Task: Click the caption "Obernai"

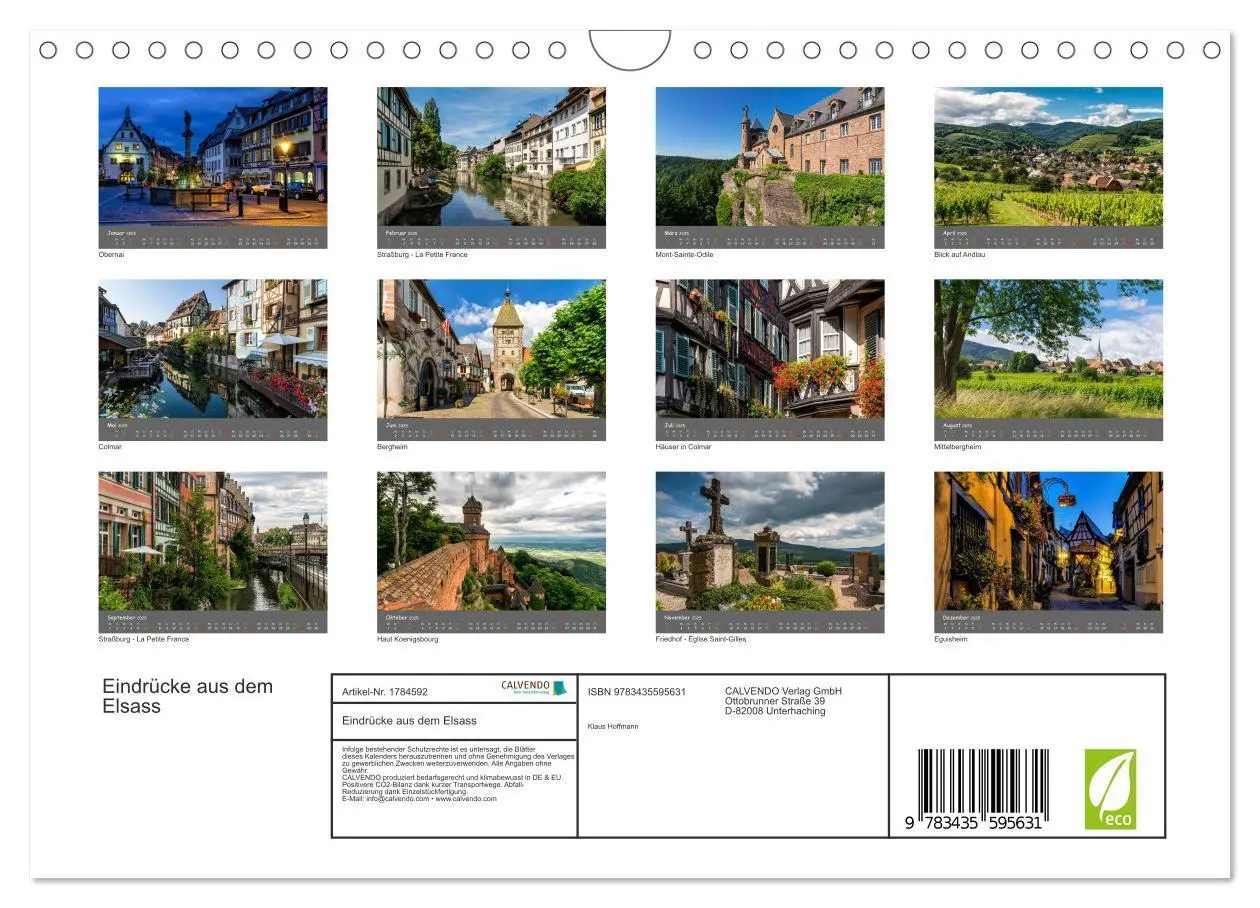Action: point(111,255)
